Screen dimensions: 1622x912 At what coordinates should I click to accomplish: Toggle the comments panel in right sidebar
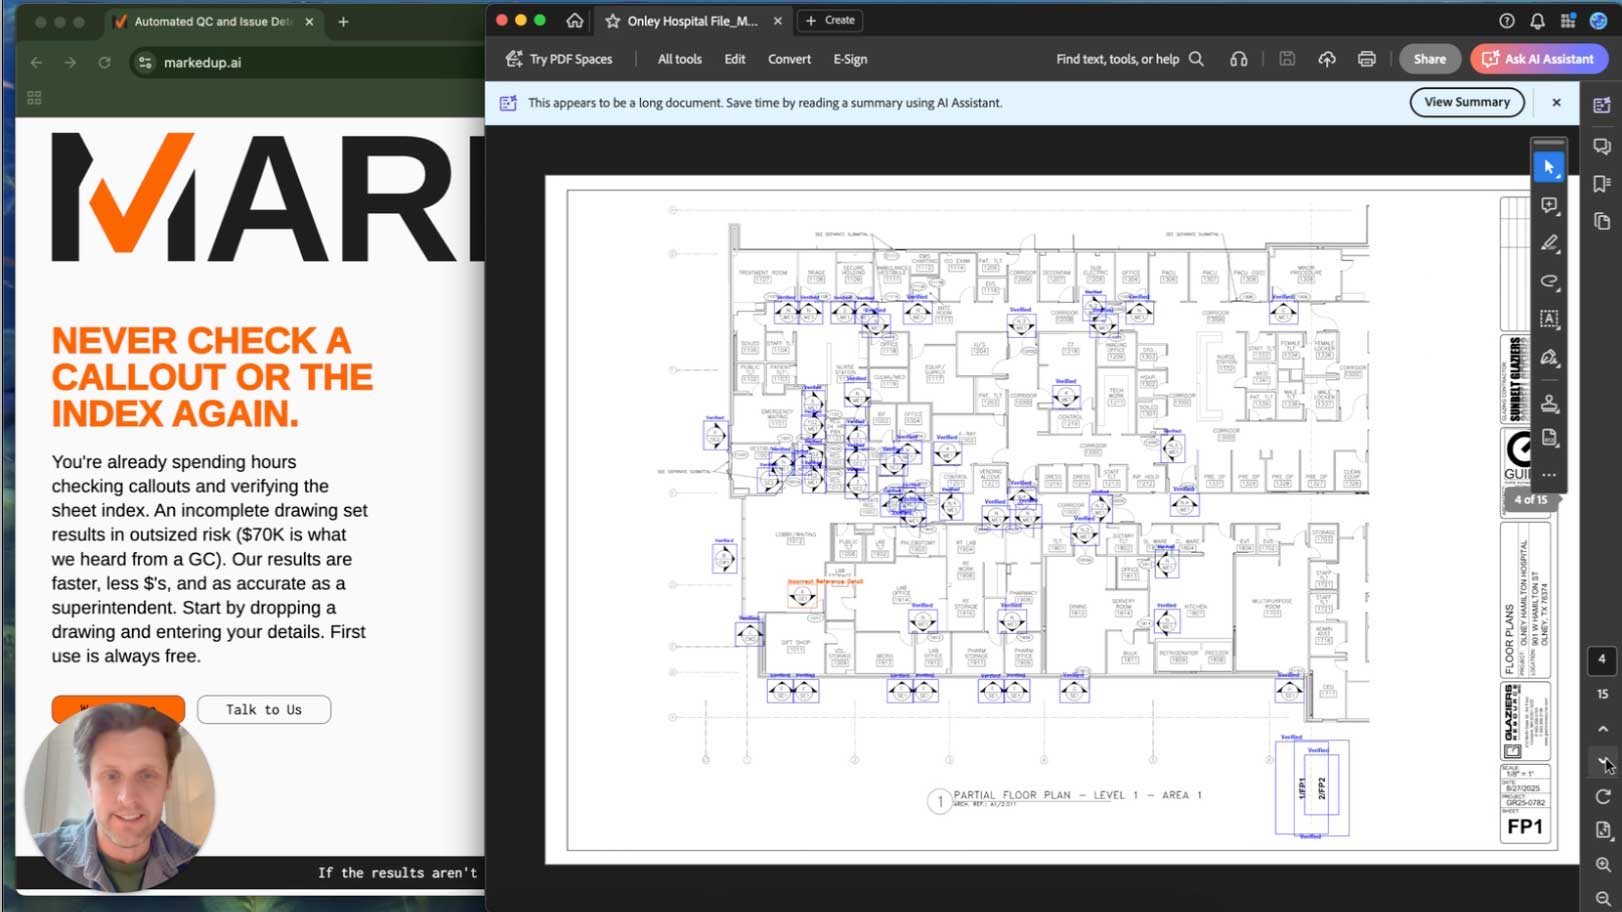[1601, 147]
